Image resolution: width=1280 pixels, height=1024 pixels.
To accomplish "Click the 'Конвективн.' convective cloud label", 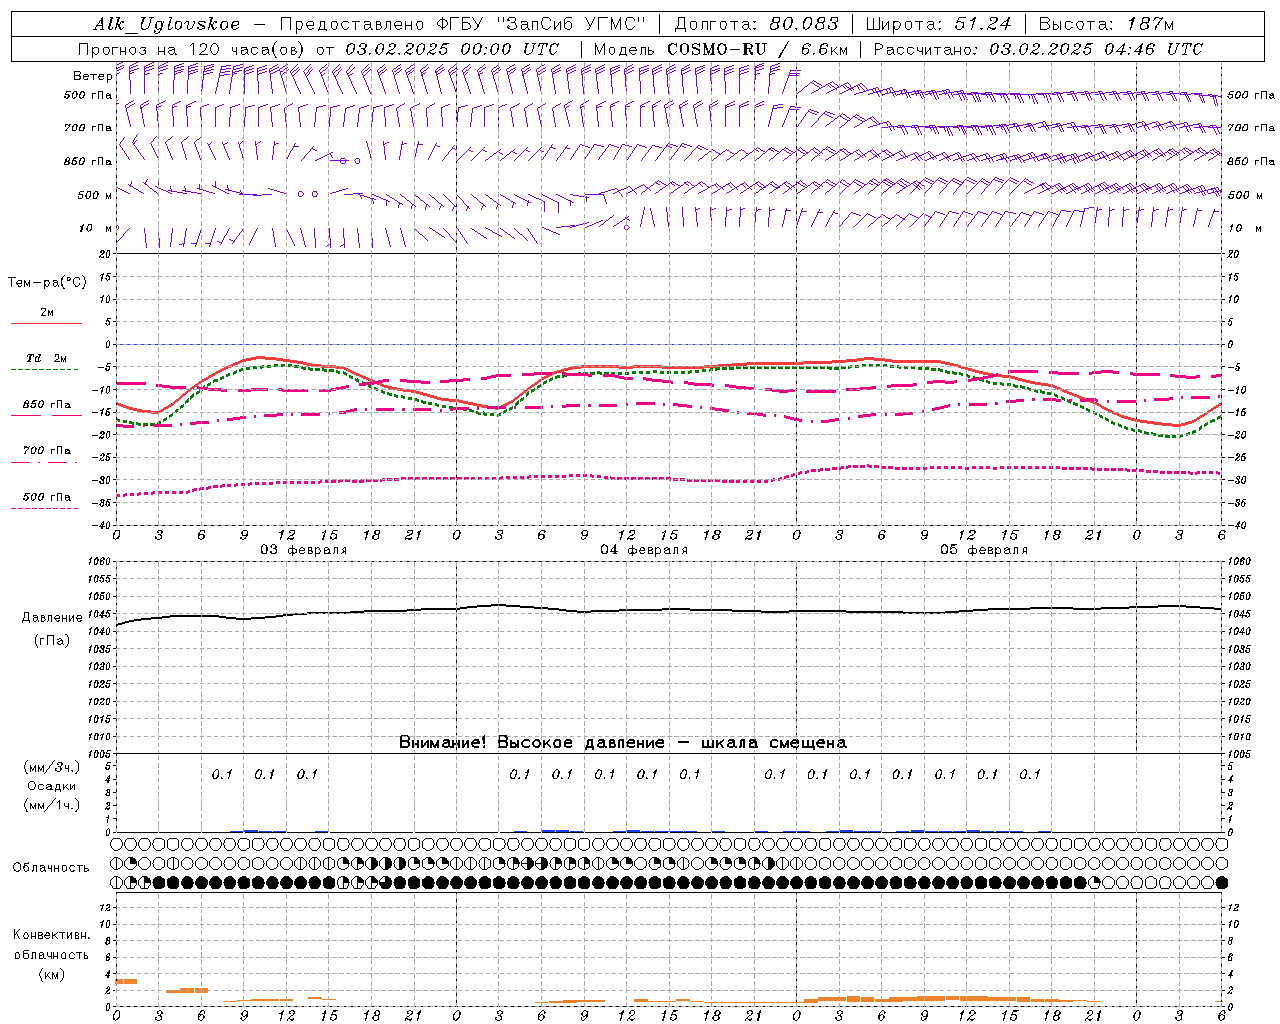I will click(51, 935).
